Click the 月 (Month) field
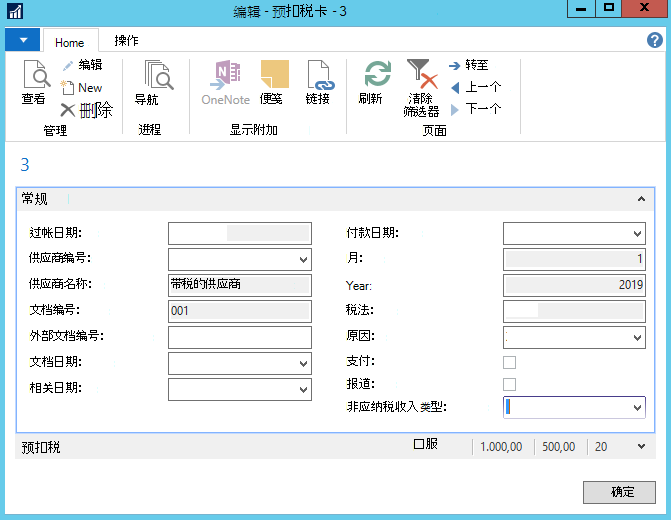 coord(574,259)
